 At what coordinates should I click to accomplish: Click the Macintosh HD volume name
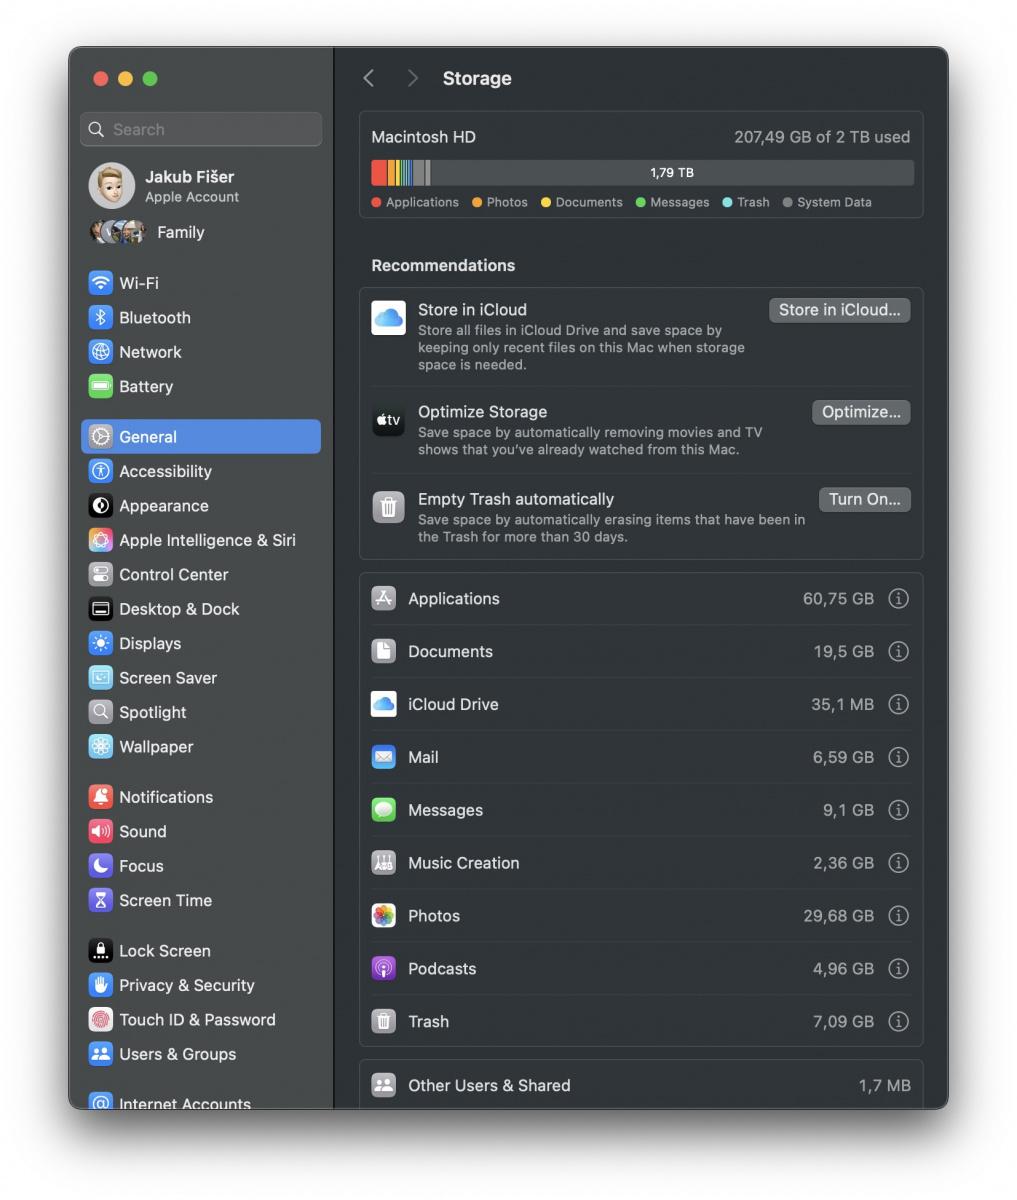click(x=424, y=137)
